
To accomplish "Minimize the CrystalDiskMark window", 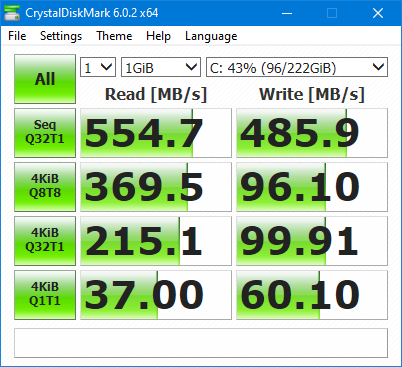I will (x=287, y=13).
